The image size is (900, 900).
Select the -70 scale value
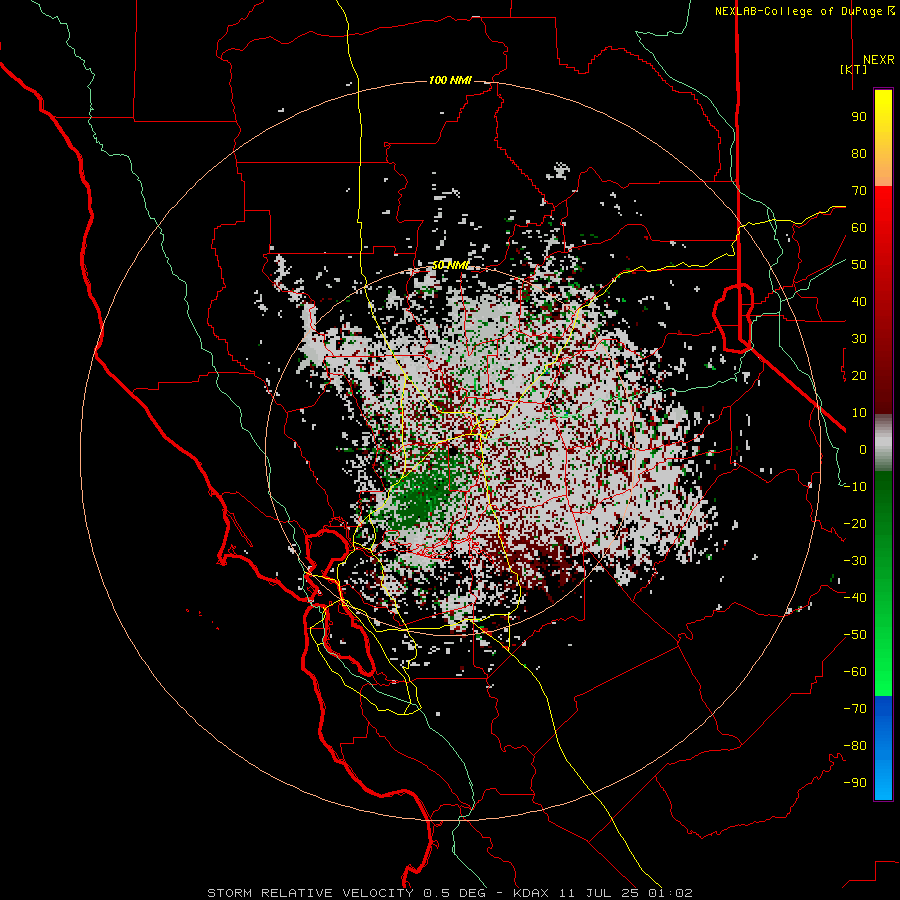pyautogui.click(x=855, y=709)
